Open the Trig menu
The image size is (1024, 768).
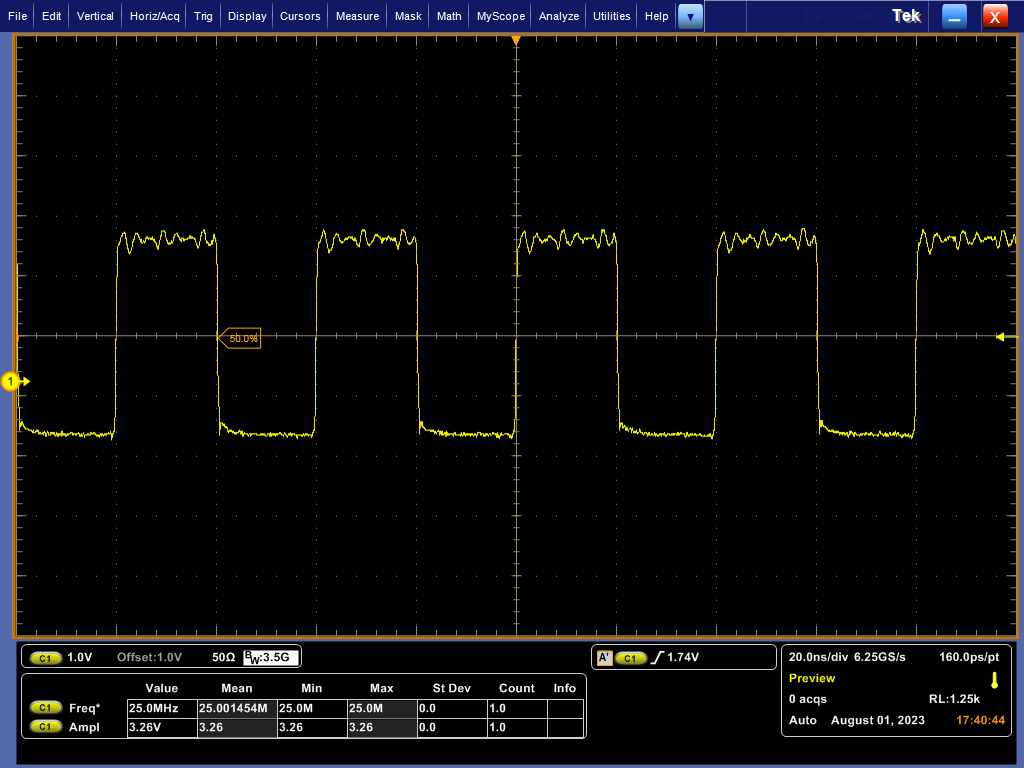(203, 16)
